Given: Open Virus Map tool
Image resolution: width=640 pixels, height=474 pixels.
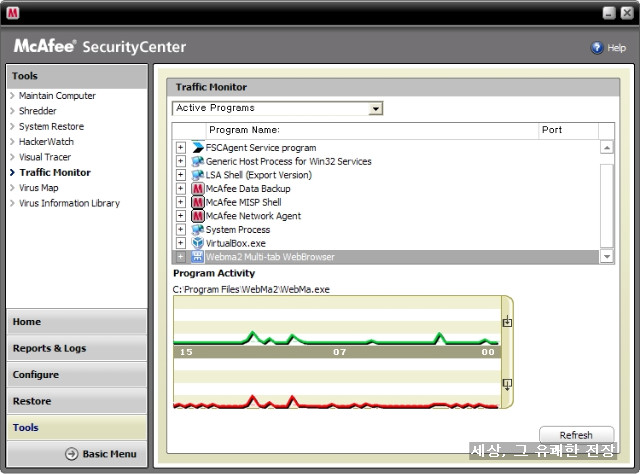Looking at the screenshot, I should tap(39, 188).
